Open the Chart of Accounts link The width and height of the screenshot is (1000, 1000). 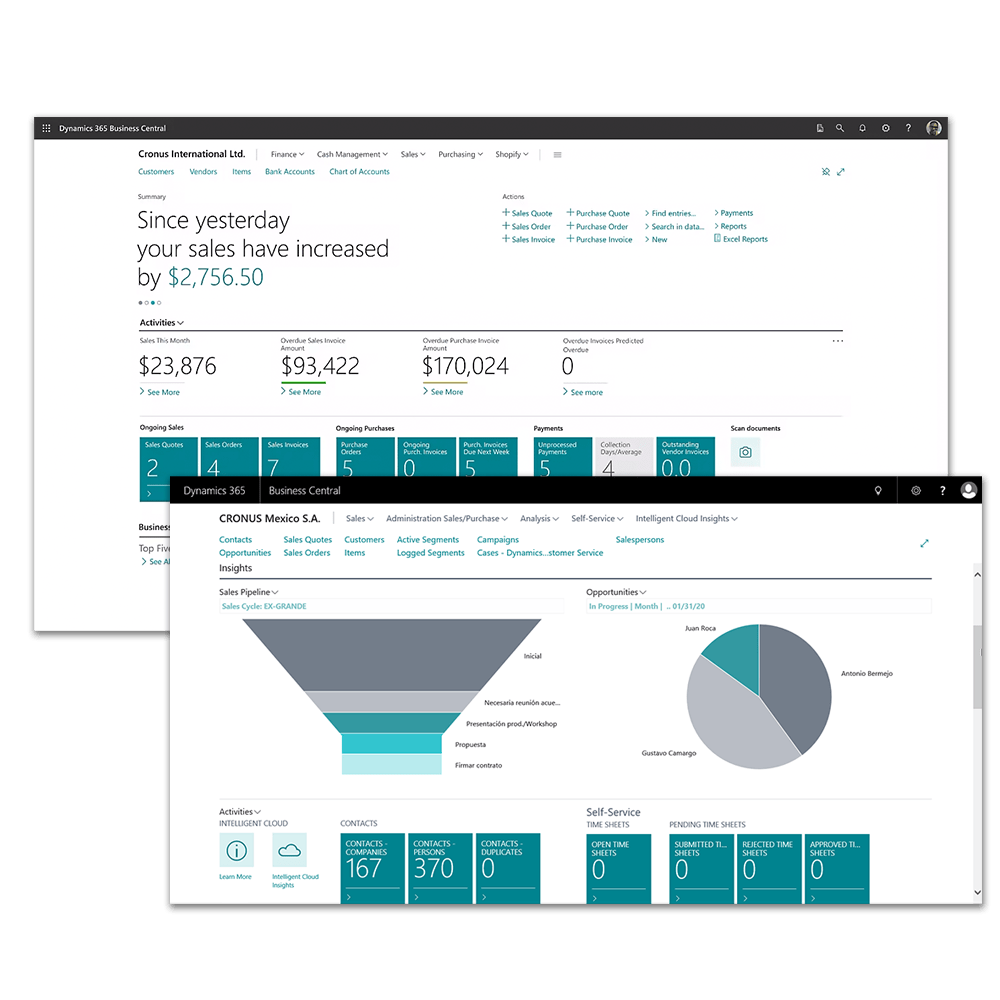pyautogui.click(x=359, y=172)
